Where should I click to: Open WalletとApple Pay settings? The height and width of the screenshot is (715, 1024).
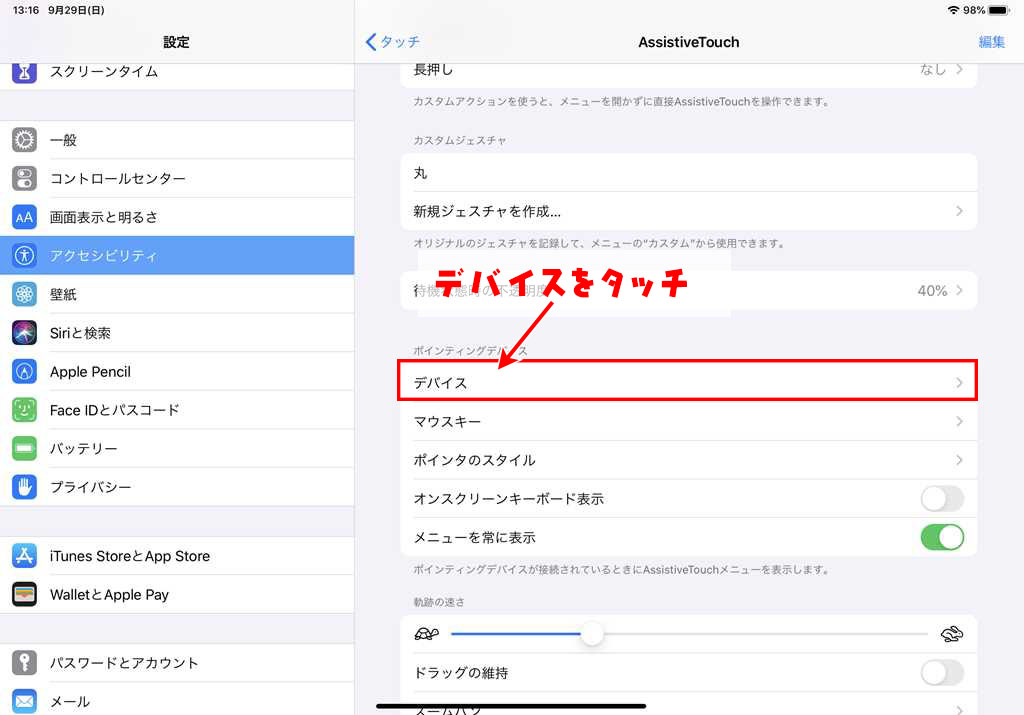177,594
